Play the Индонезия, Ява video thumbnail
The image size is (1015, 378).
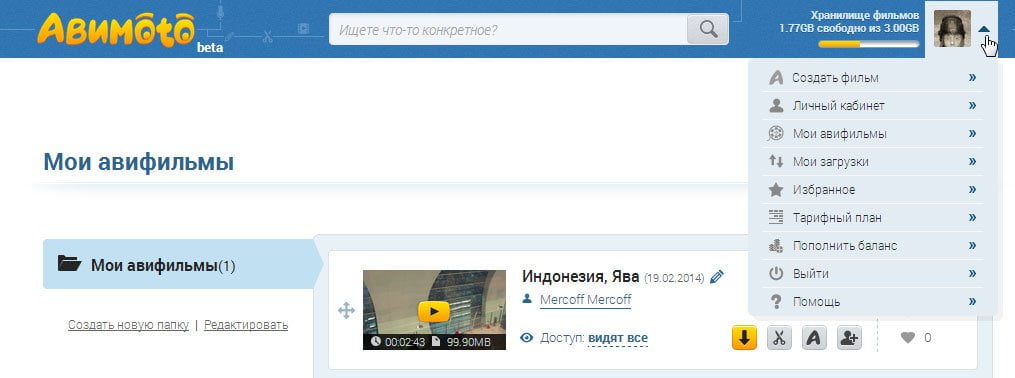[434, 310]
